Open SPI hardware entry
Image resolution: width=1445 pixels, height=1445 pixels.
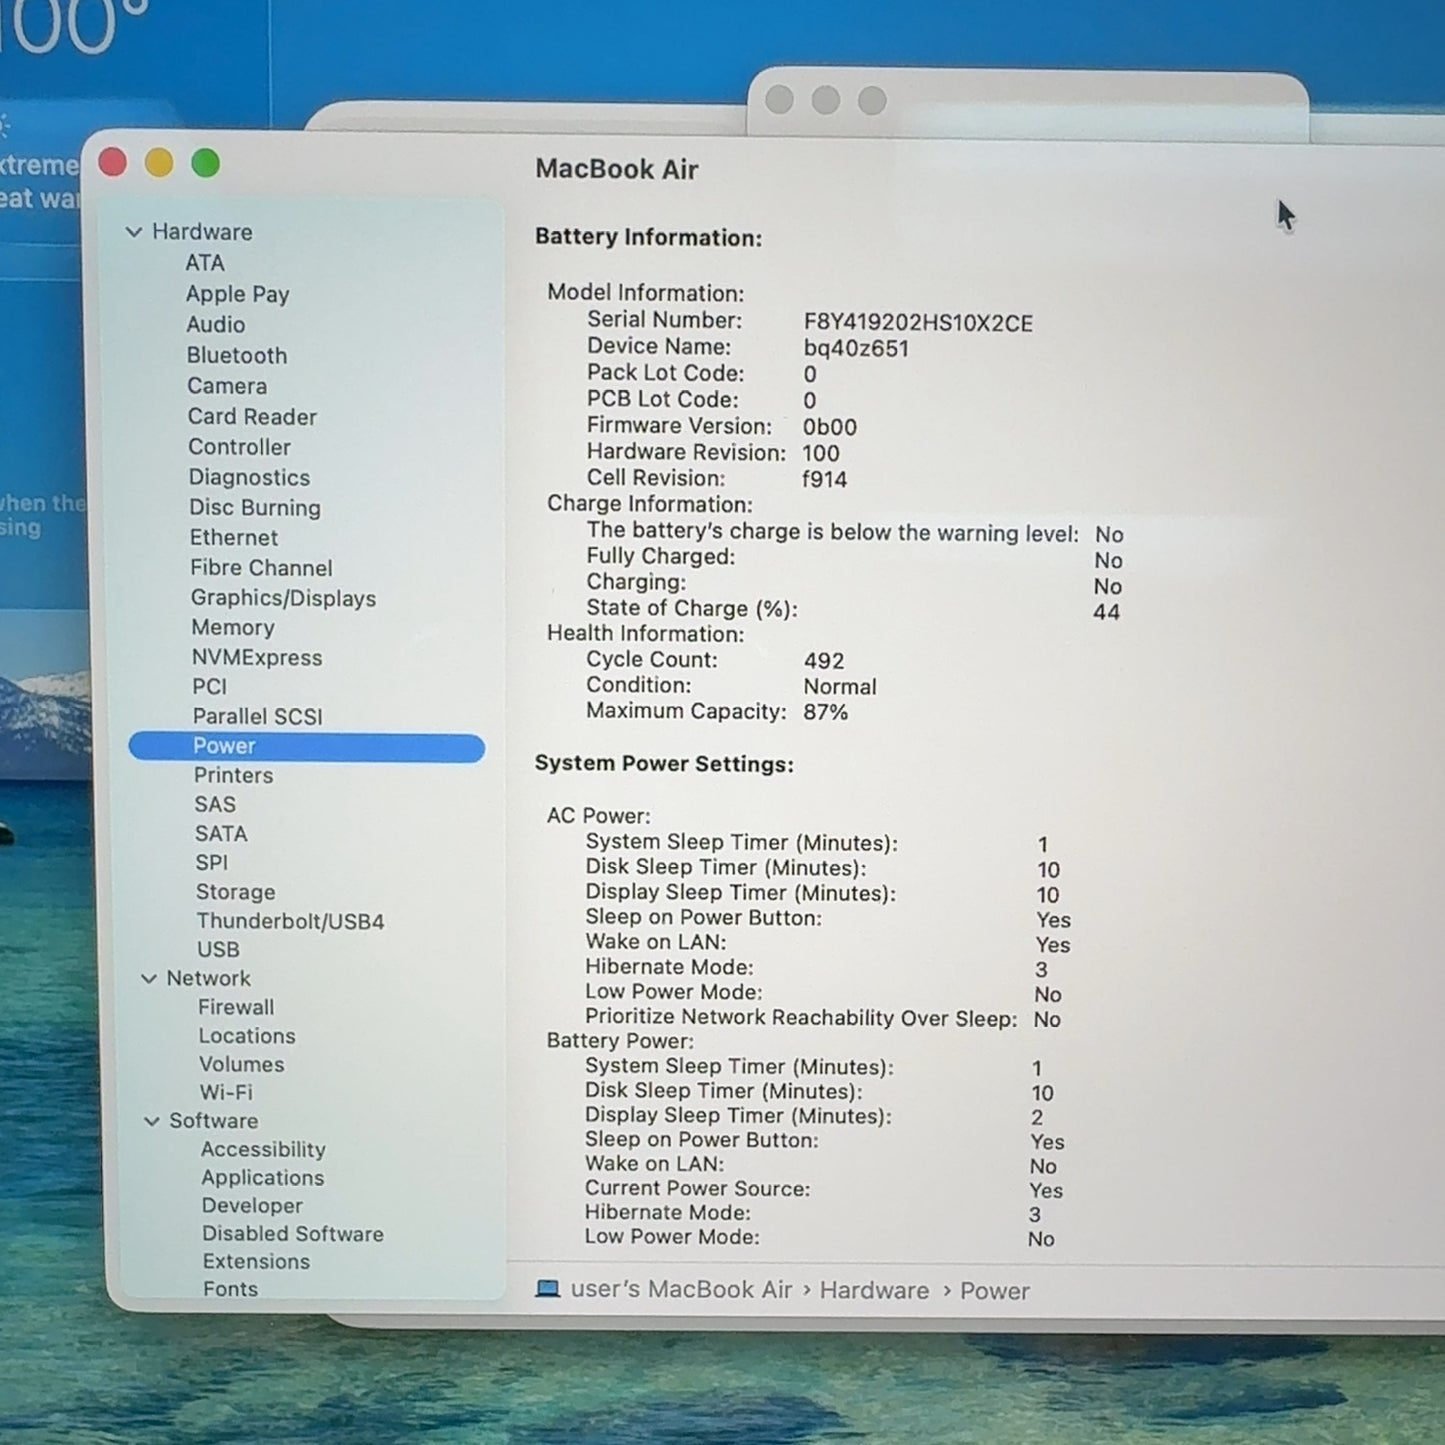[x=212, y=863]
